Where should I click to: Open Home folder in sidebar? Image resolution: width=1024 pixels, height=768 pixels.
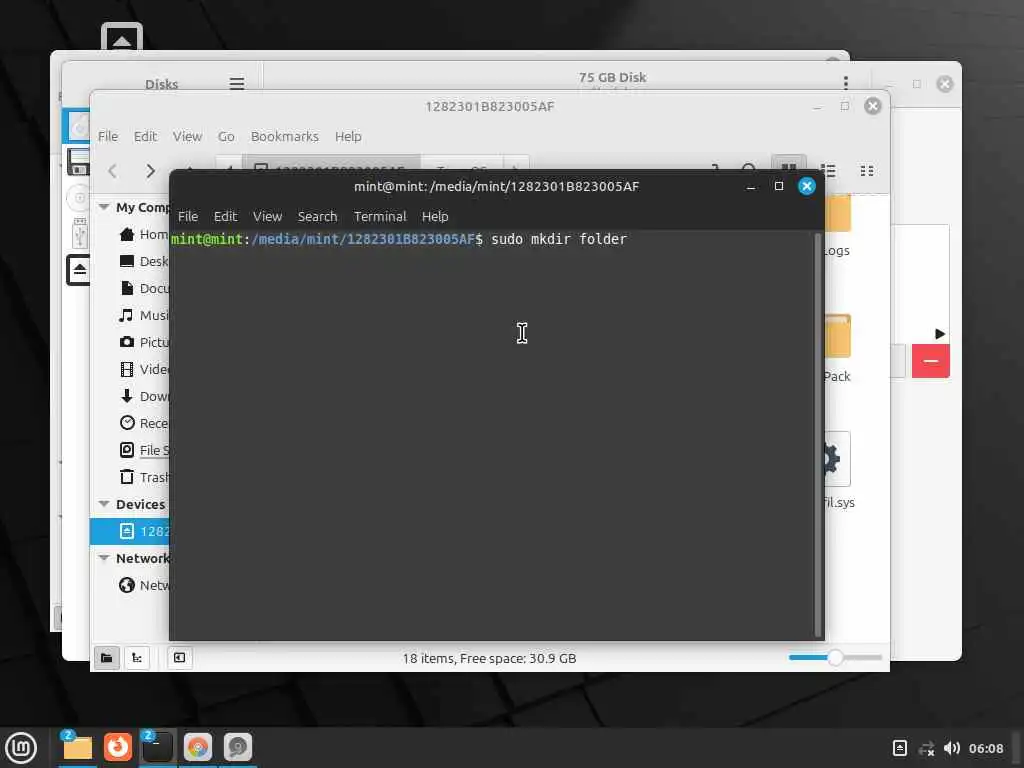pyautogui.click(x=144, y=234)
